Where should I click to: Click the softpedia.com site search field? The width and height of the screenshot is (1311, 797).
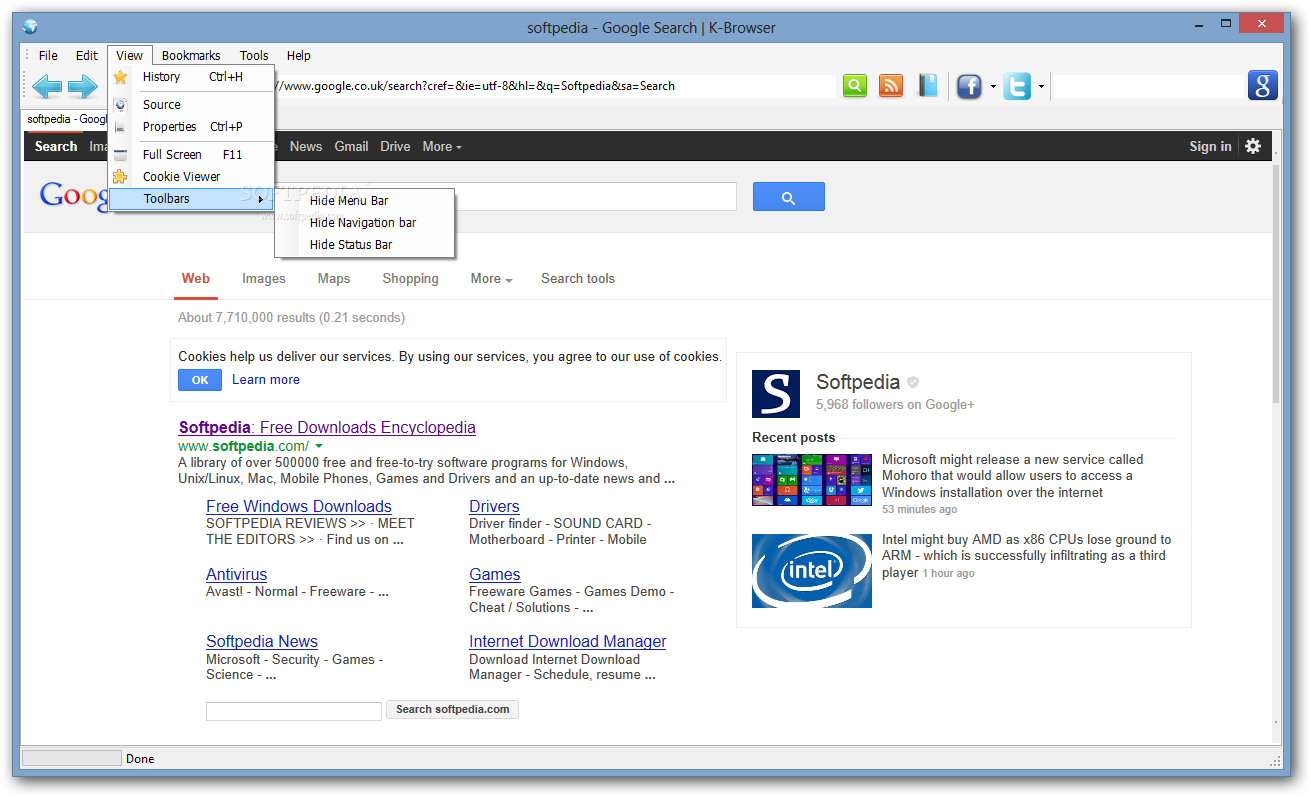click(294, 711)
